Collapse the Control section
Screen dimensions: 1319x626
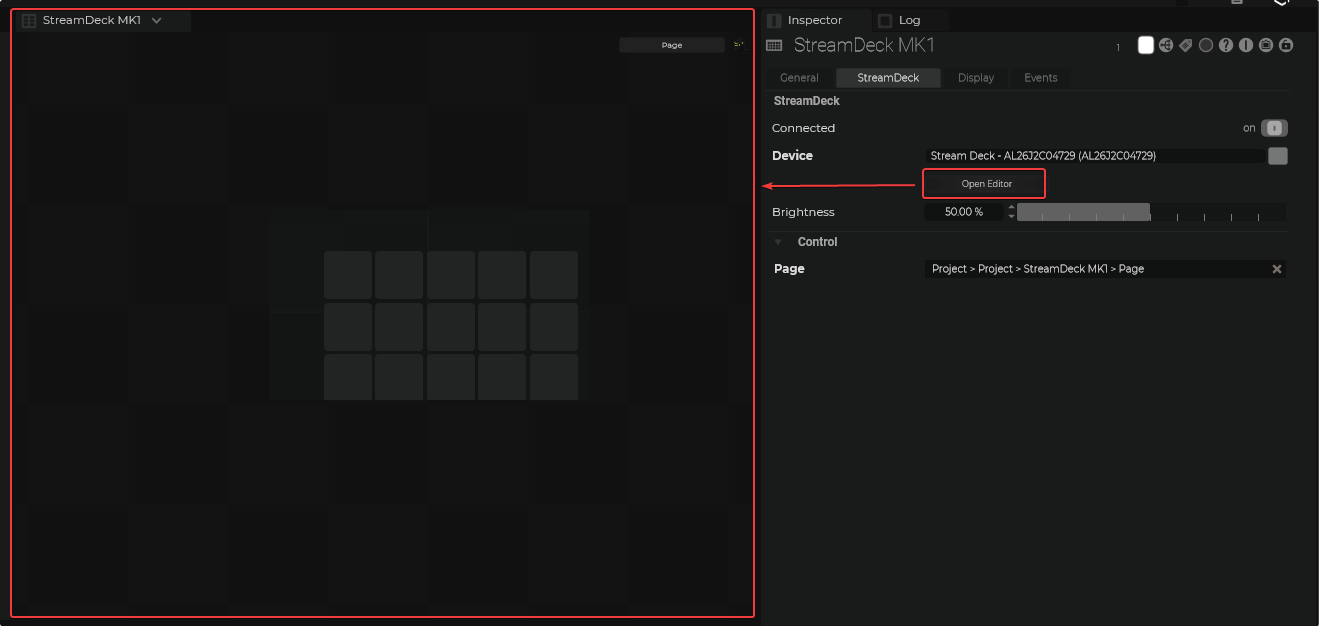pos(779,242)
